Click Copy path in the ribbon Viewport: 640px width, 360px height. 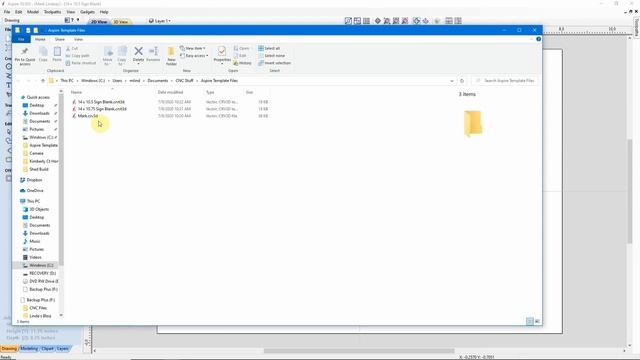pos(78,56)
